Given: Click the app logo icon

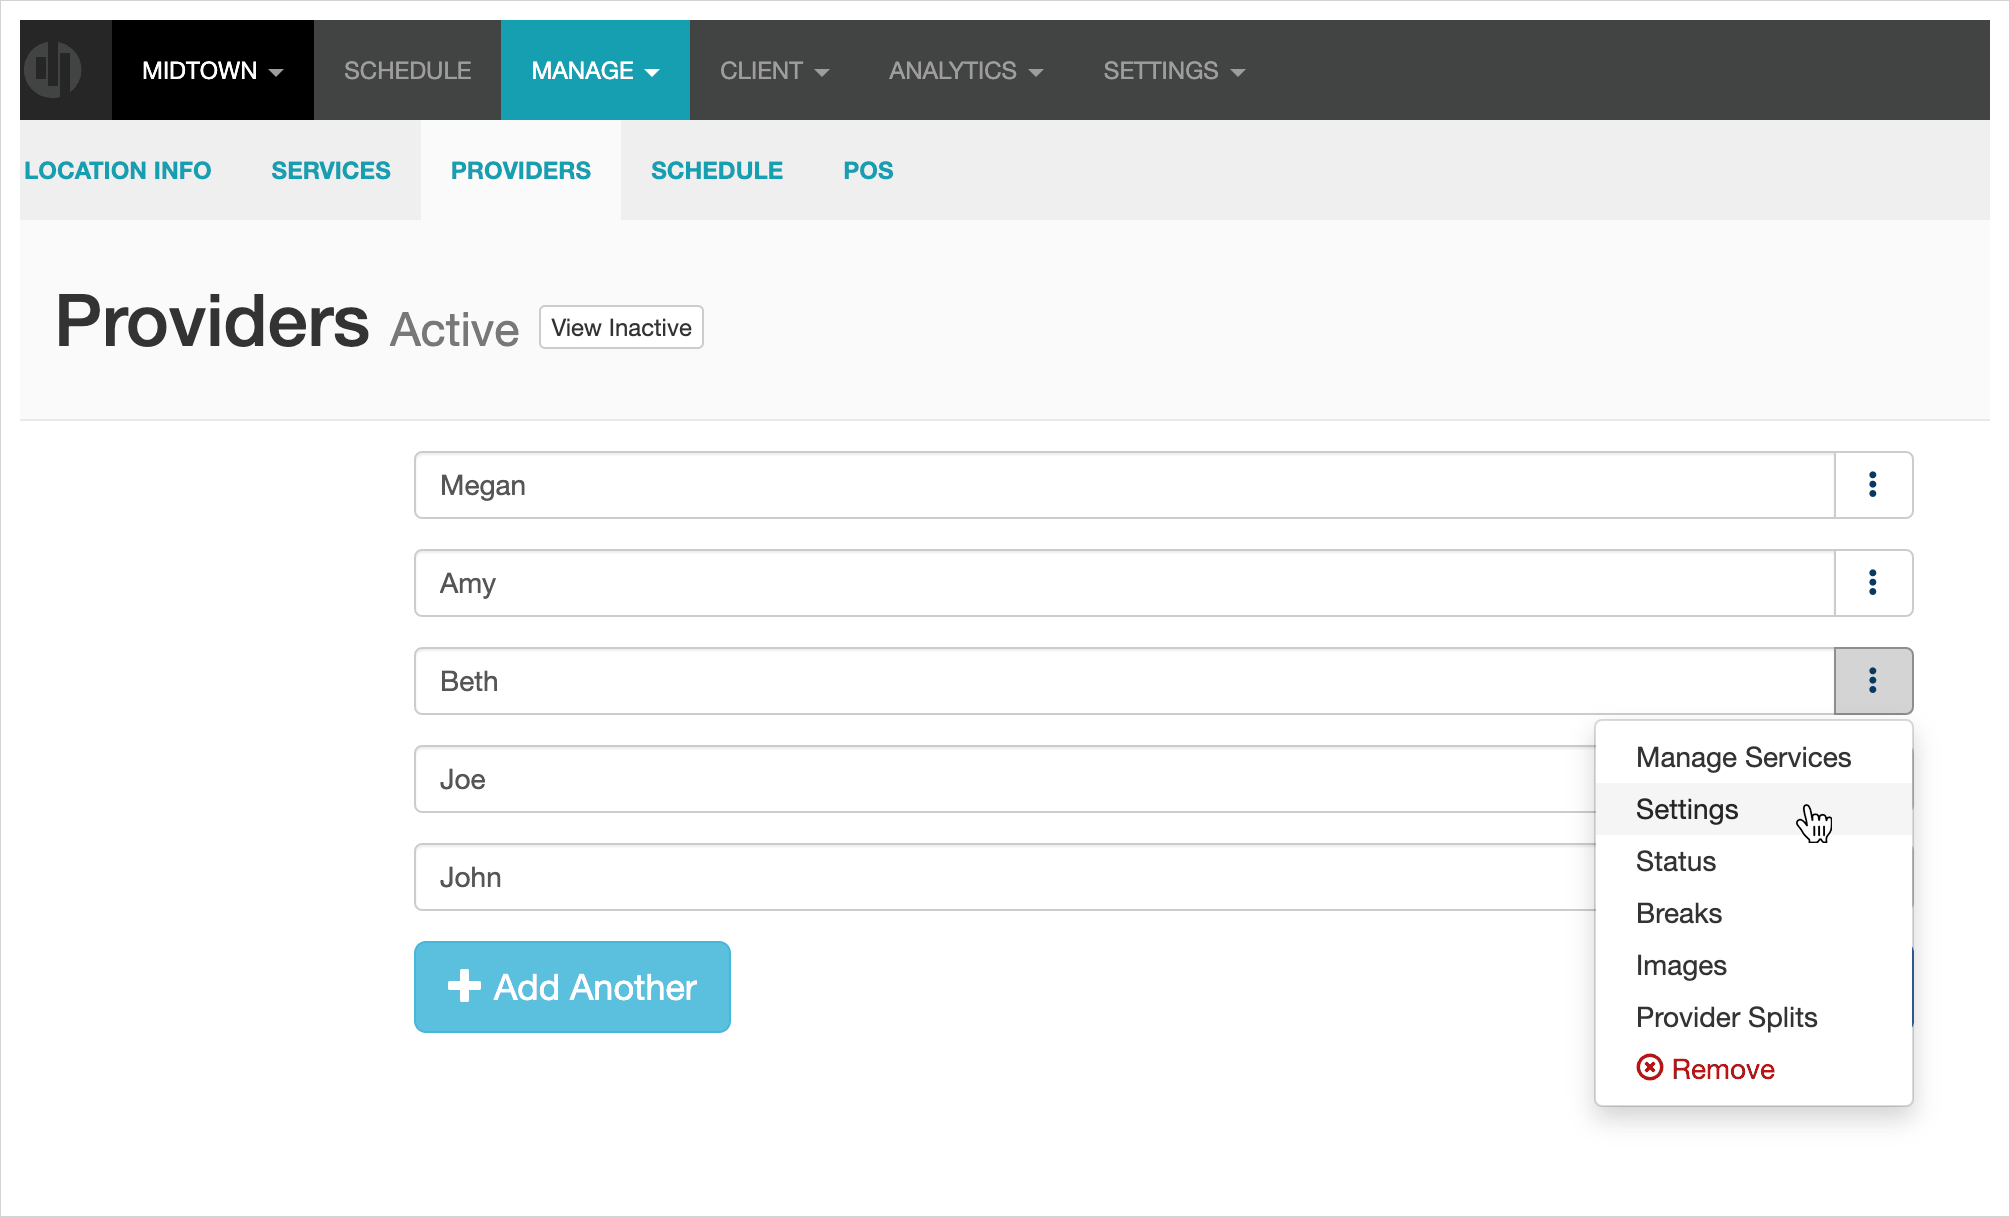Looking at the screenshot, I should [x=55, y=70].
